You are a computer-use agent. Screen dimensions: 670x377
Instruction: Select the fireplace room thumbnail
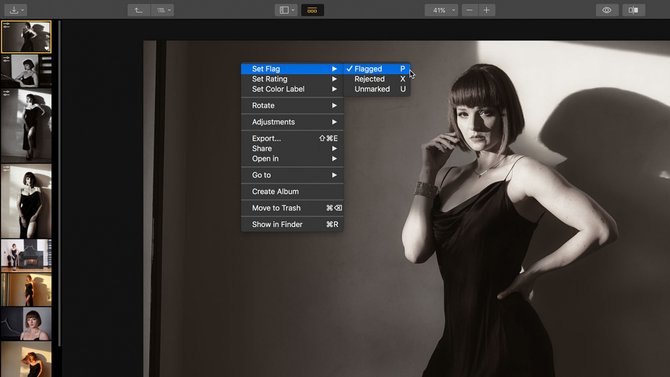(26, 256)
